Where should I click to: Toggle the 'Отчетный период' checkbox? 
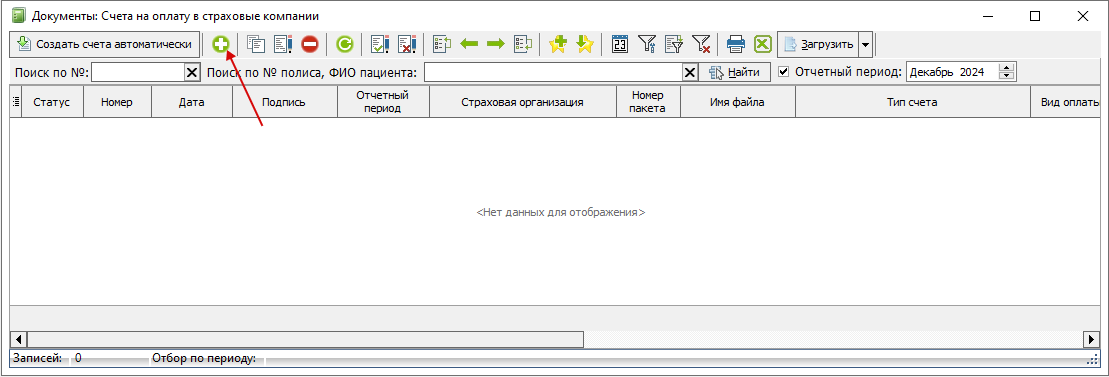783,71
